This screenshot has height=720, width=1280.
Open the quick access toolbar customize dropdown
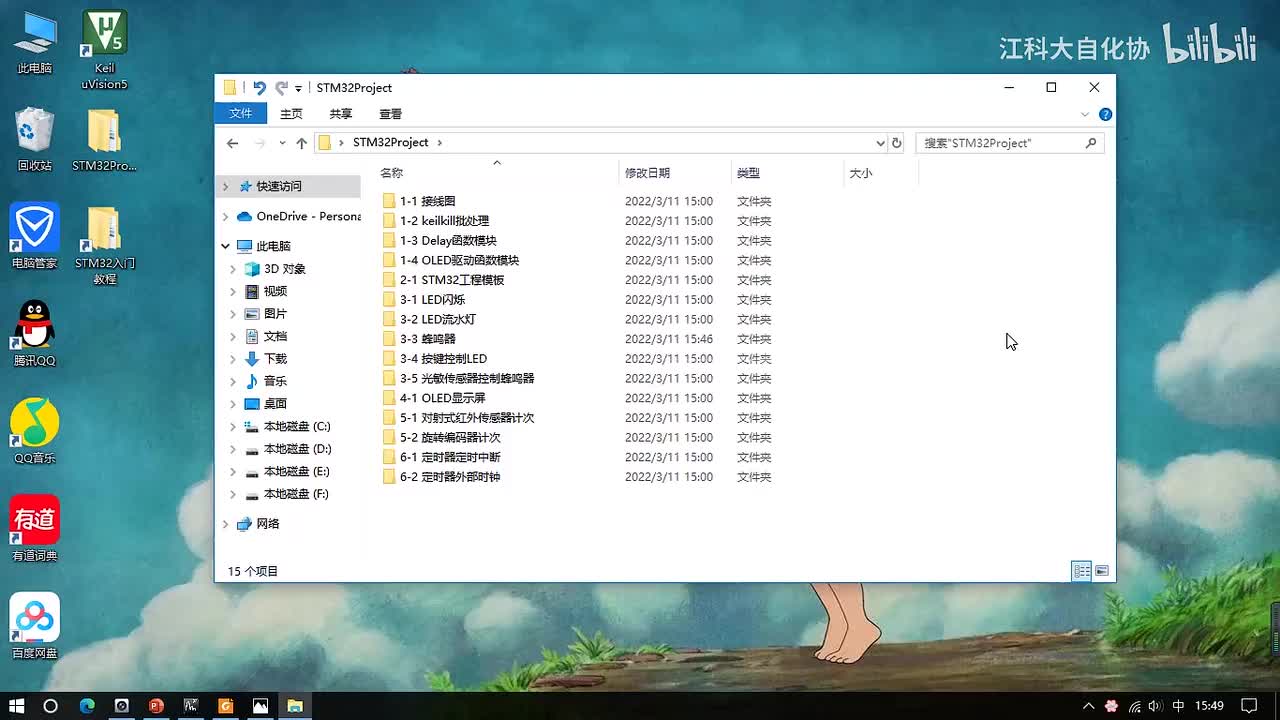pos(298,89)
